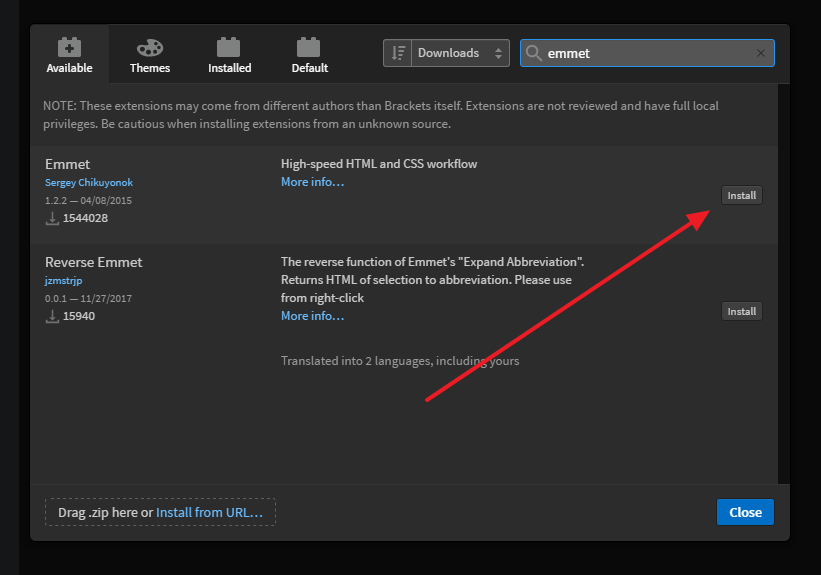Click the Reverse Emmet download icon
Screen dimensions: 821x575
52,316
